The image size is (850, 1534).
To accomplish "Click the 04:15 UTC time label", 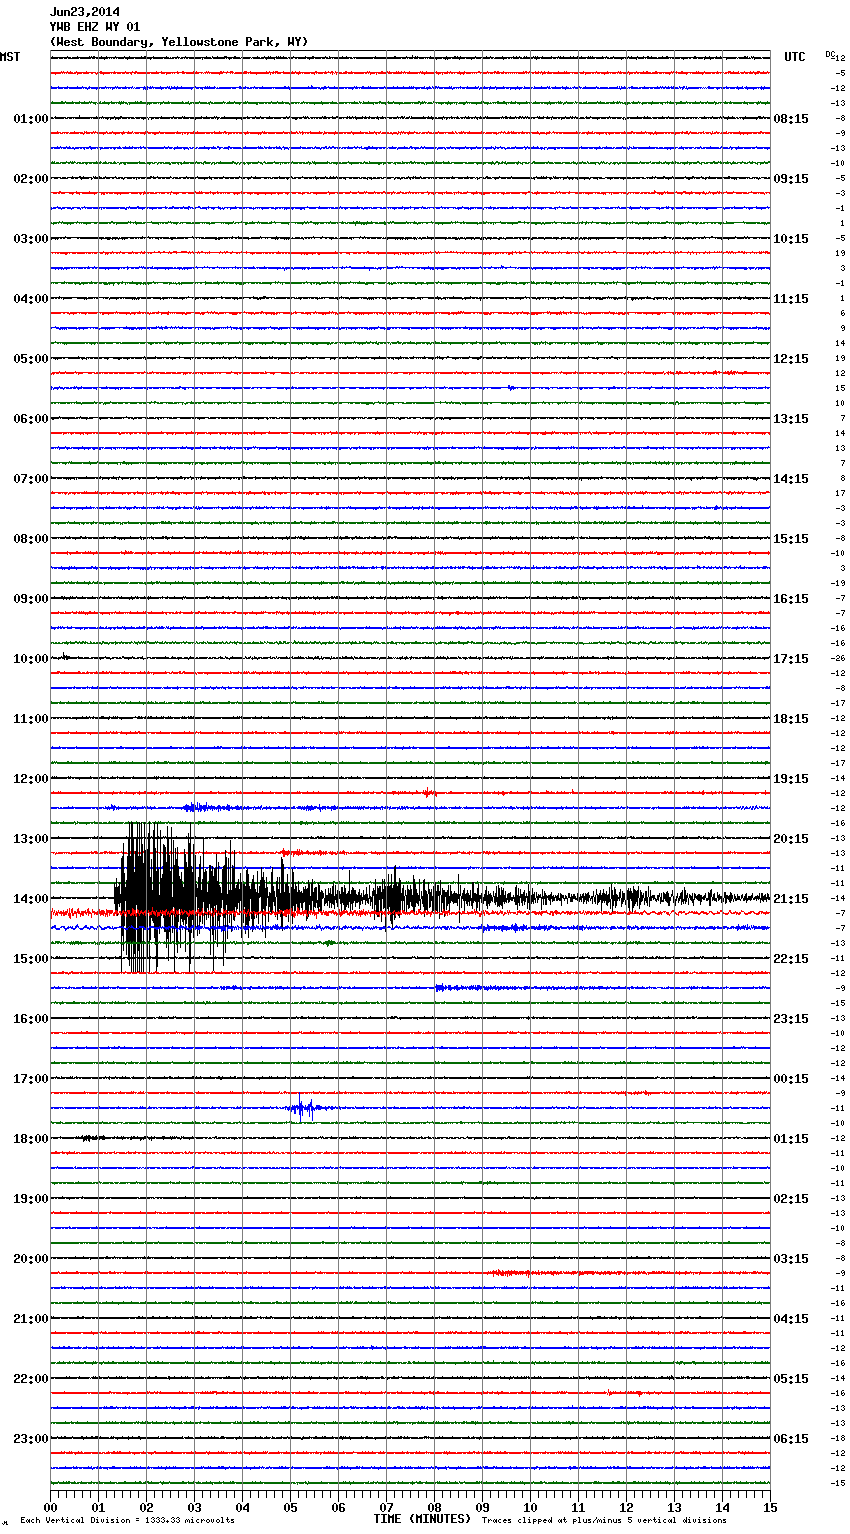I will click(x=791, y=1319).
